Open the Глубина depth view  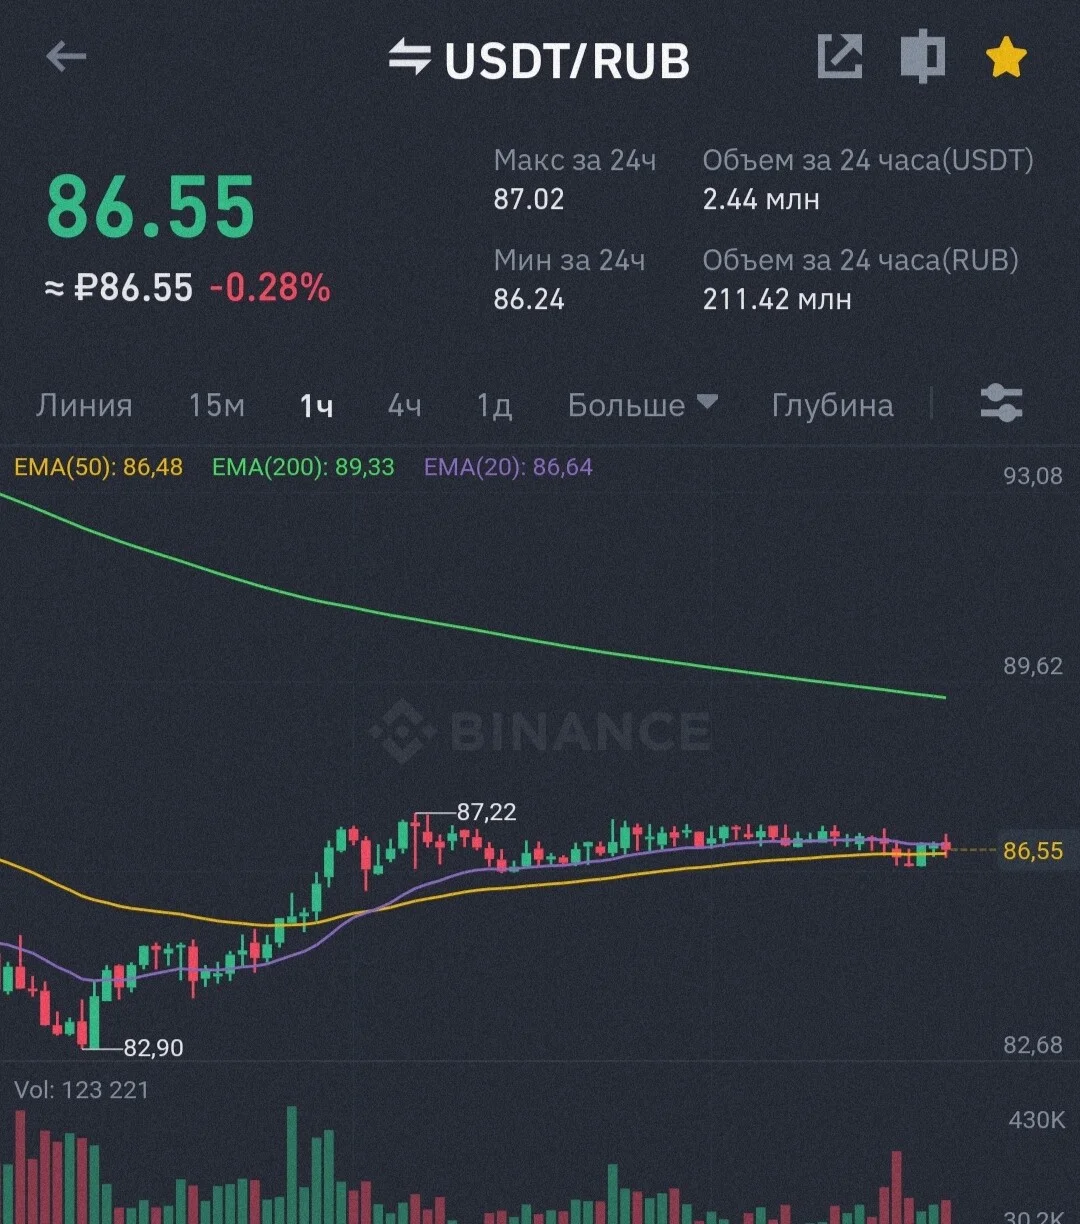pyautogui.click(x=832, y=405)
